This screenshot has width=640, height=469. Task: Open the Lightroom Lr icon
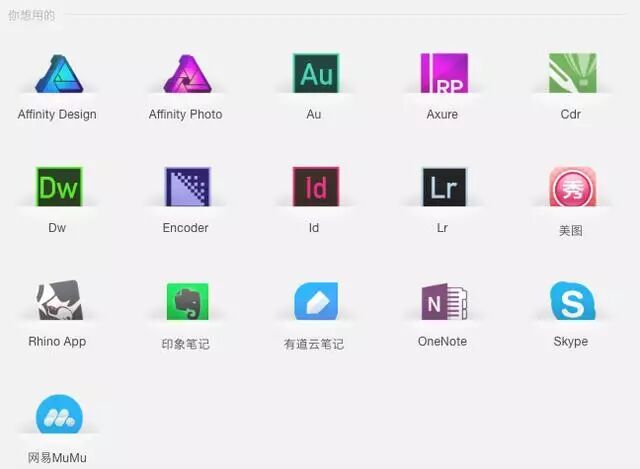click(x=444, y=187)
